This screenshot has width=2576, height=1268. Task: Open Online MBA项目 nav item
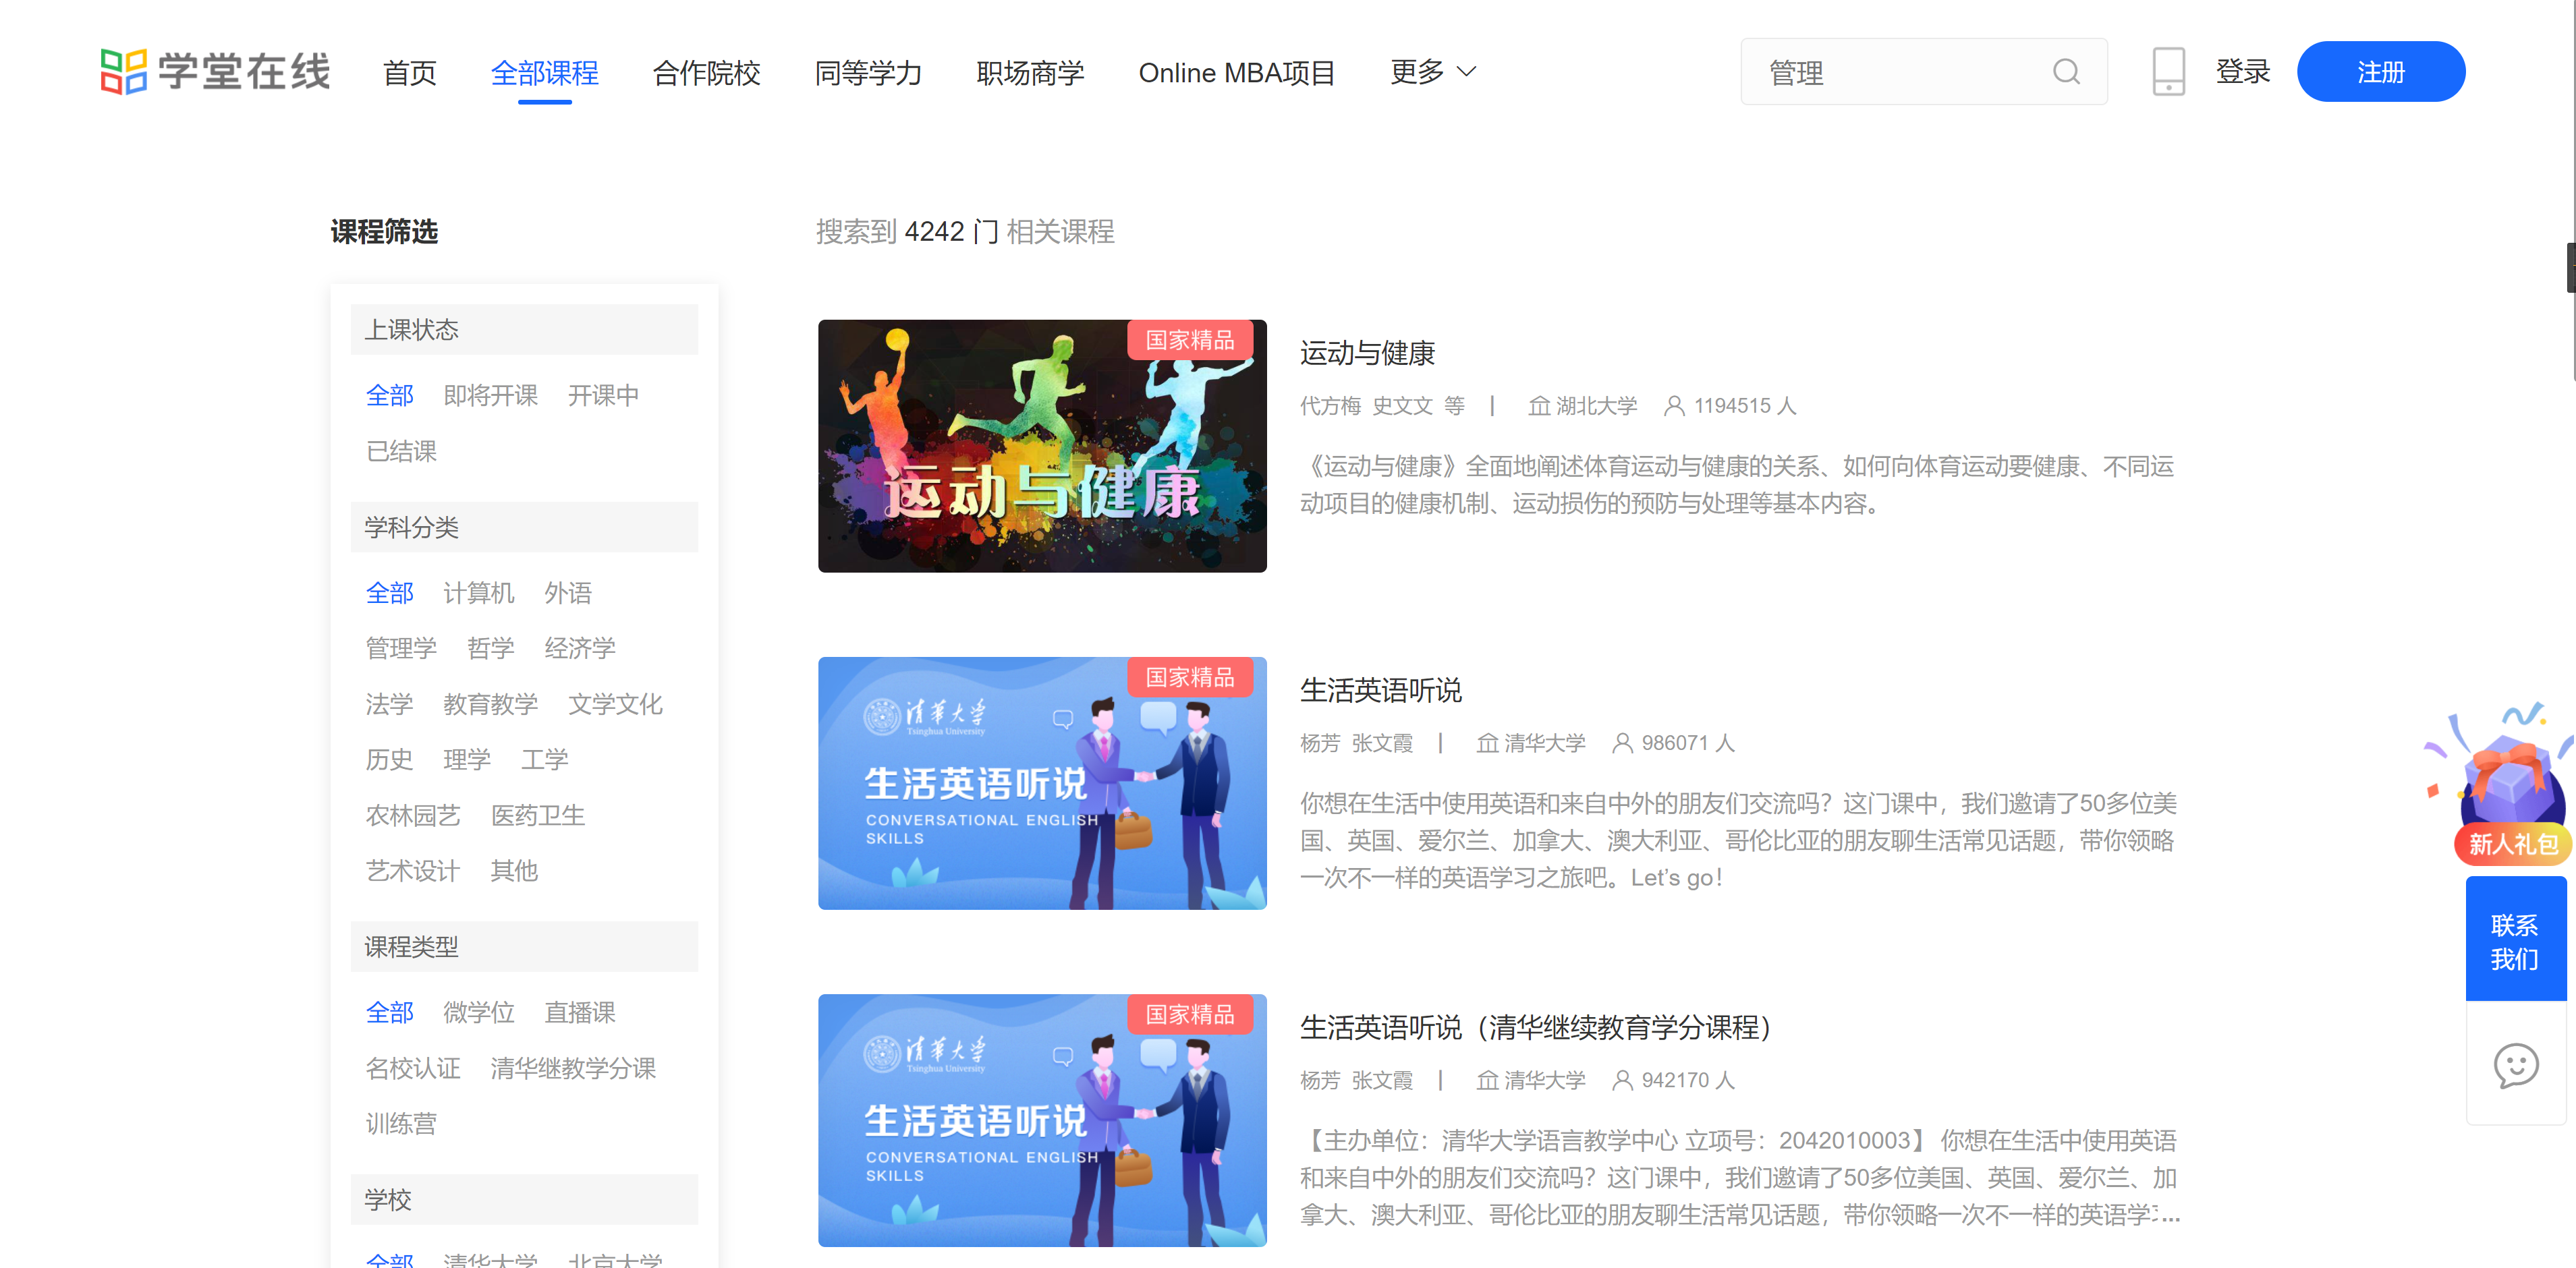[1236, 73]
